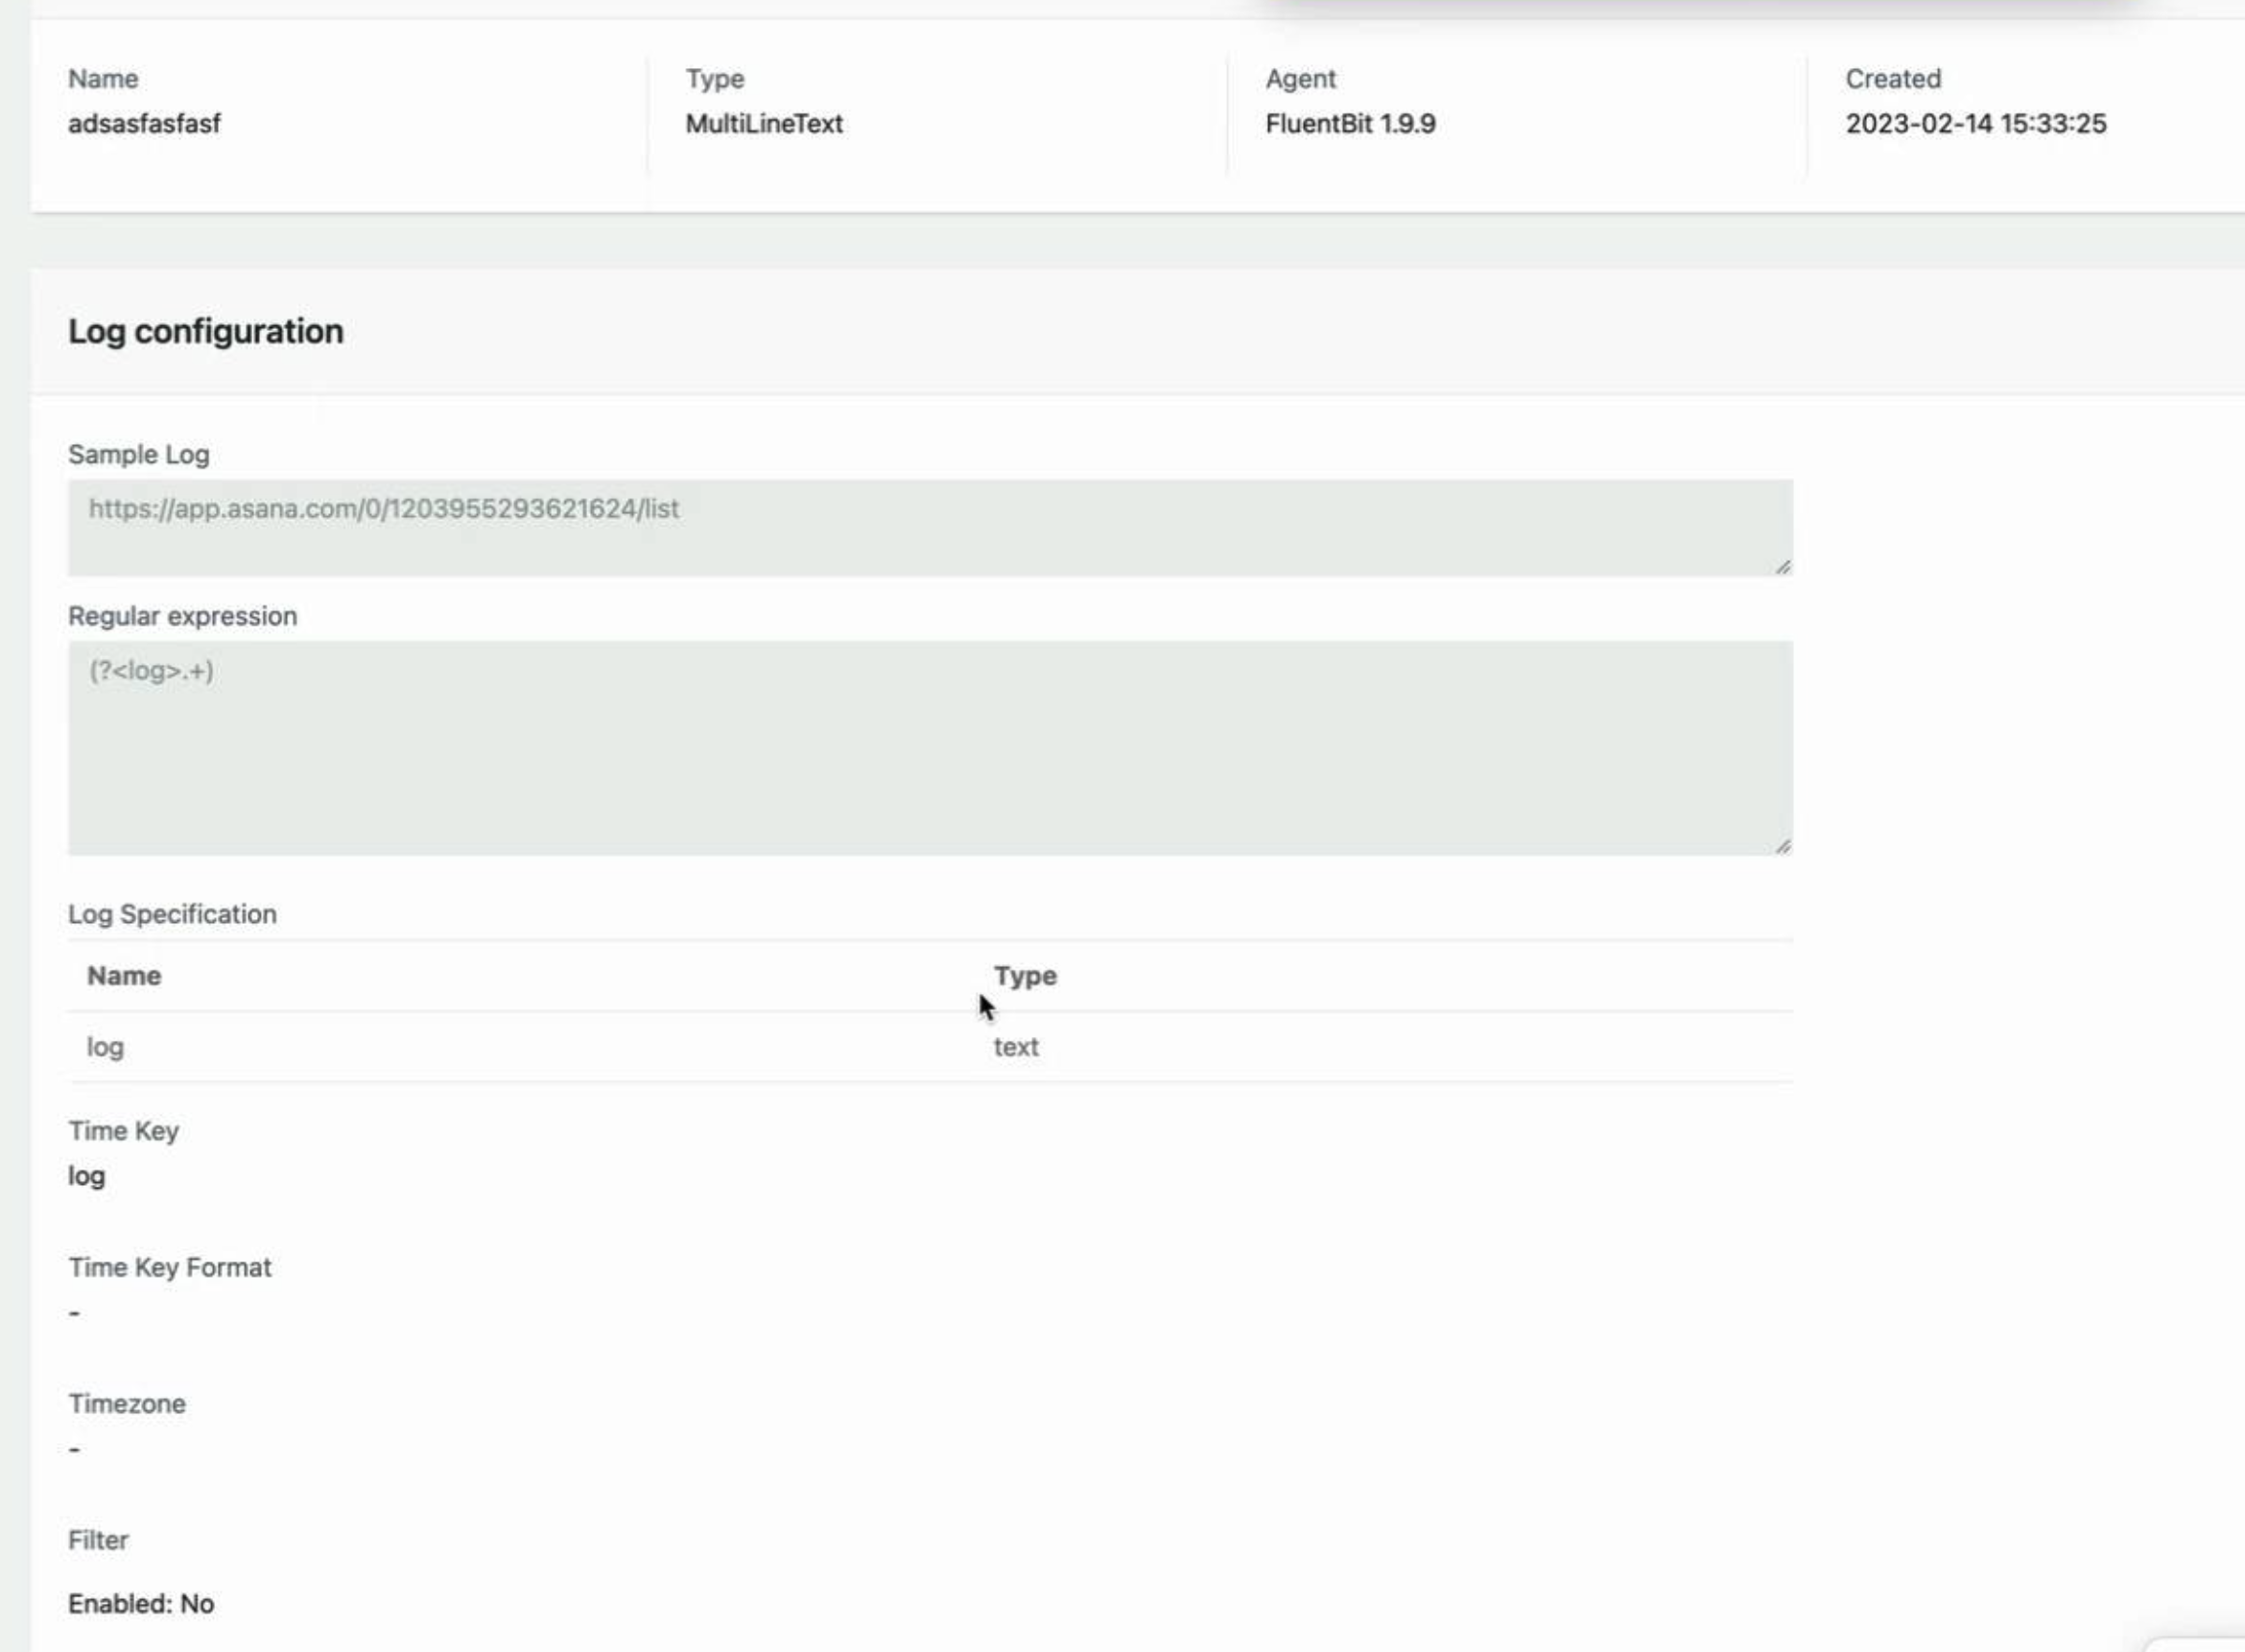Click the Name column header

124,975
